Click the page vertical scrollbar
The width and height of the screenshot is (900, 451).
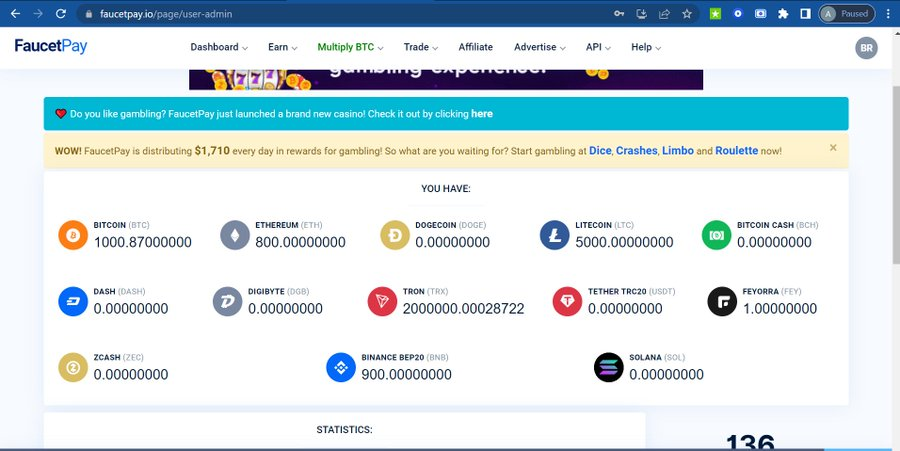click(x=895, y=175)
